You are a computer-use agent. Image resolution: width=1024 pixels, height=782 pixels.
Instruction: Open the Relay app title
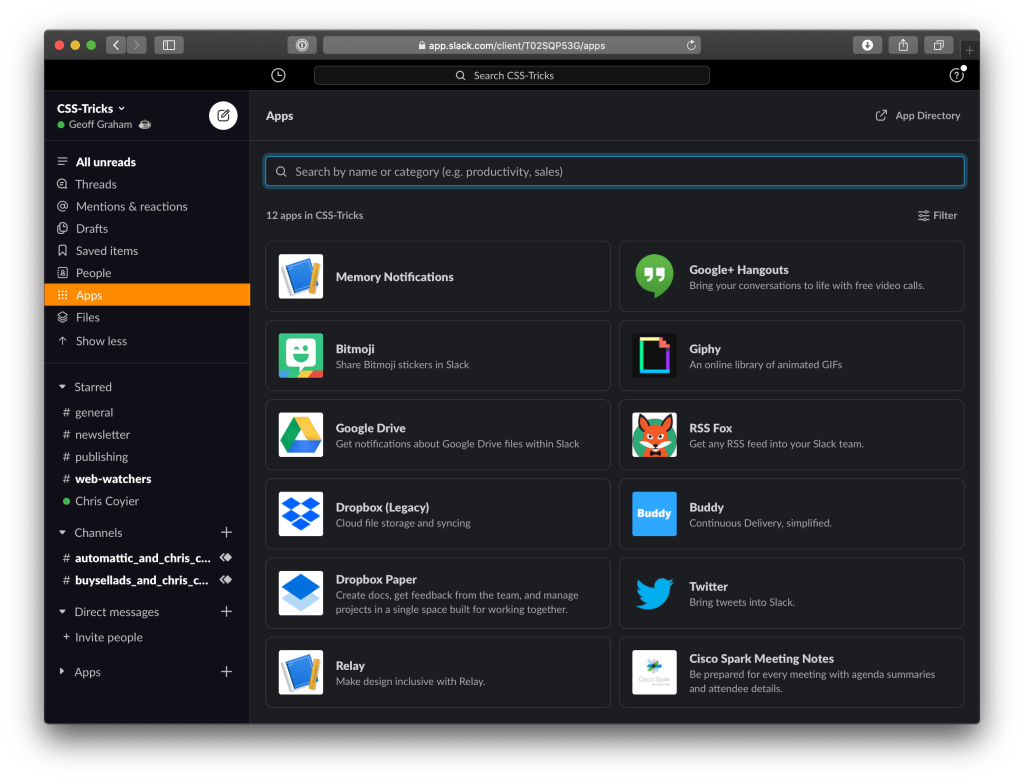coord(350,665)
